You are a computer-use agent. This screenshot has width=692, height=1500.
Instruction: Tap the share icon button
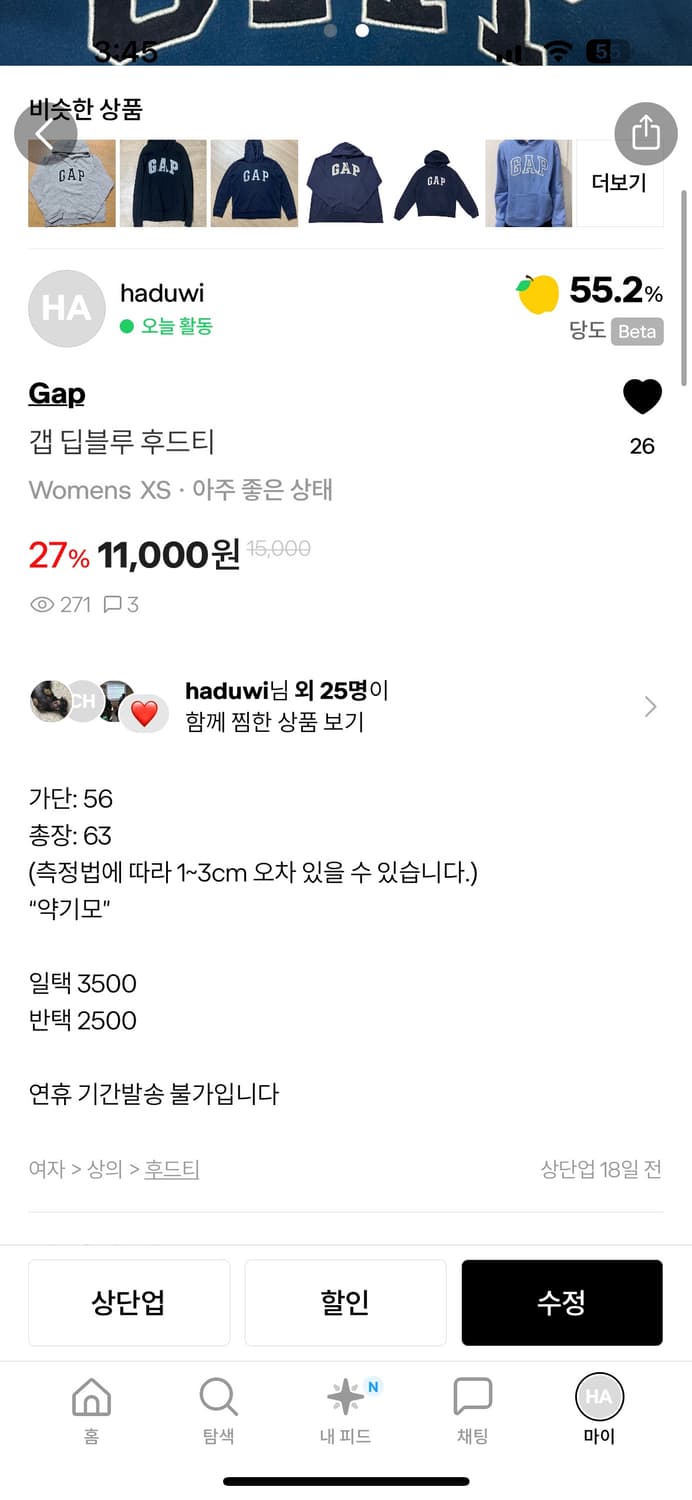pos(645,133)
